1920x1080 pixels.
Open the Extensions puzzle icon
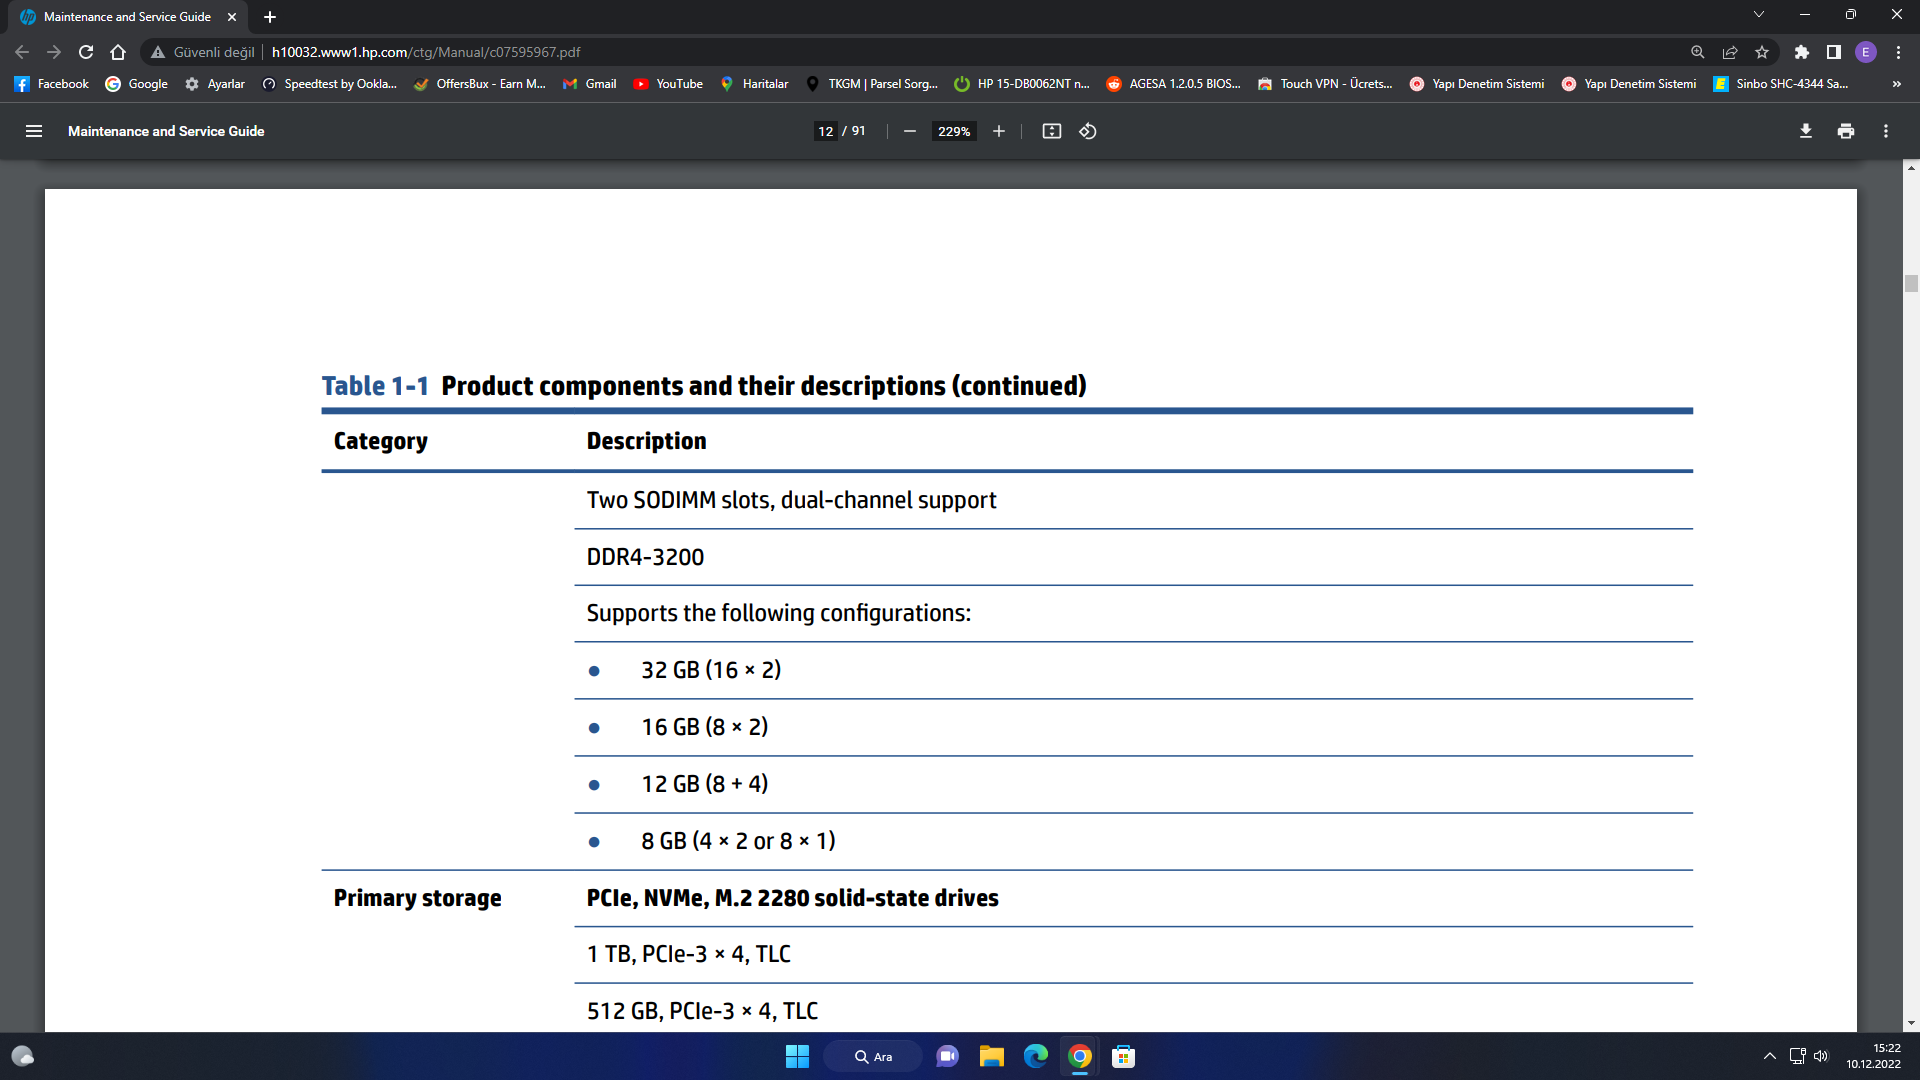click(x=1802, y=52)
